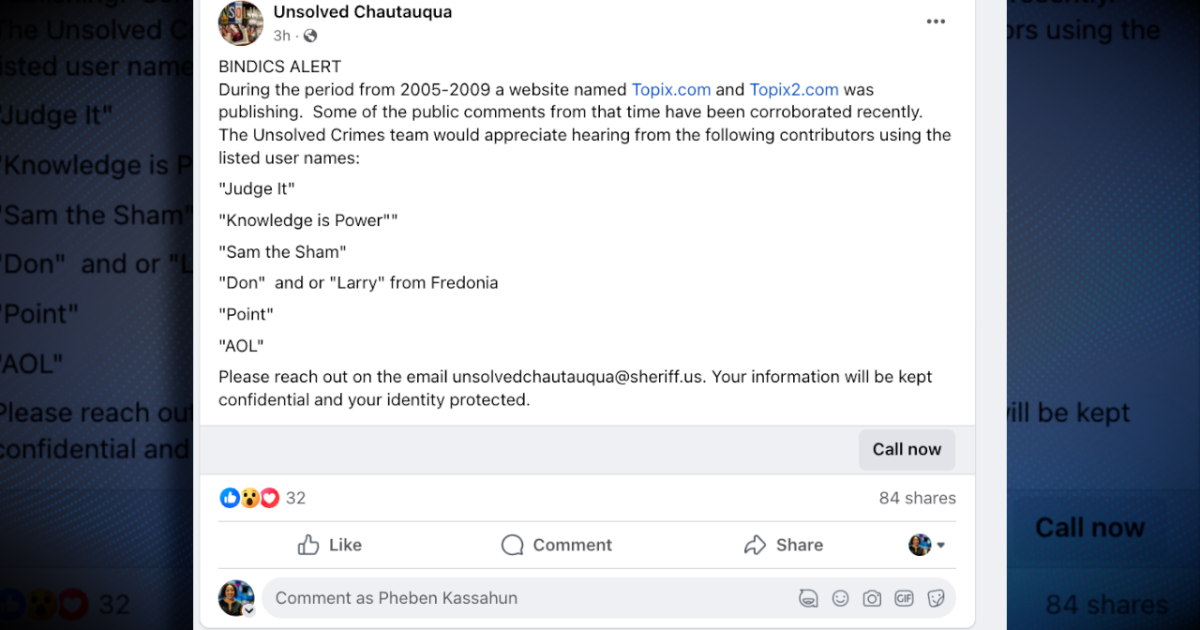Click the Unsolved Chautauqua profile picture

click(x=241, y=24)
